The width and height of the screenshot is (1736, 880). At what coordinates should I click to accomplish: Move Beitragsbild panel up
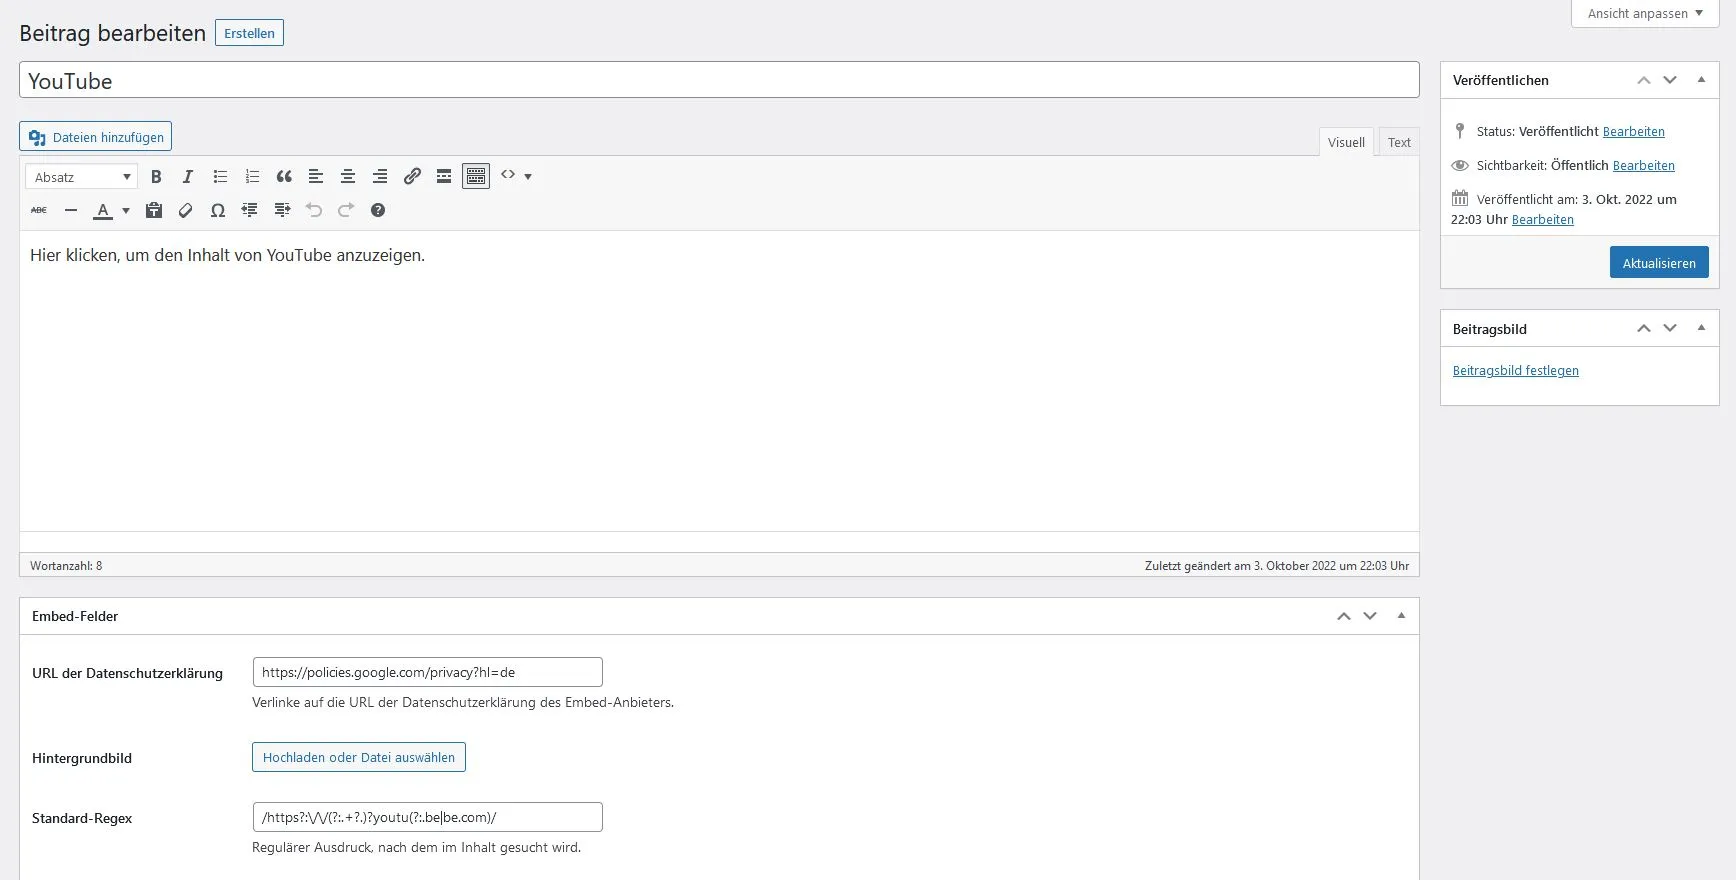(1643, 328)
